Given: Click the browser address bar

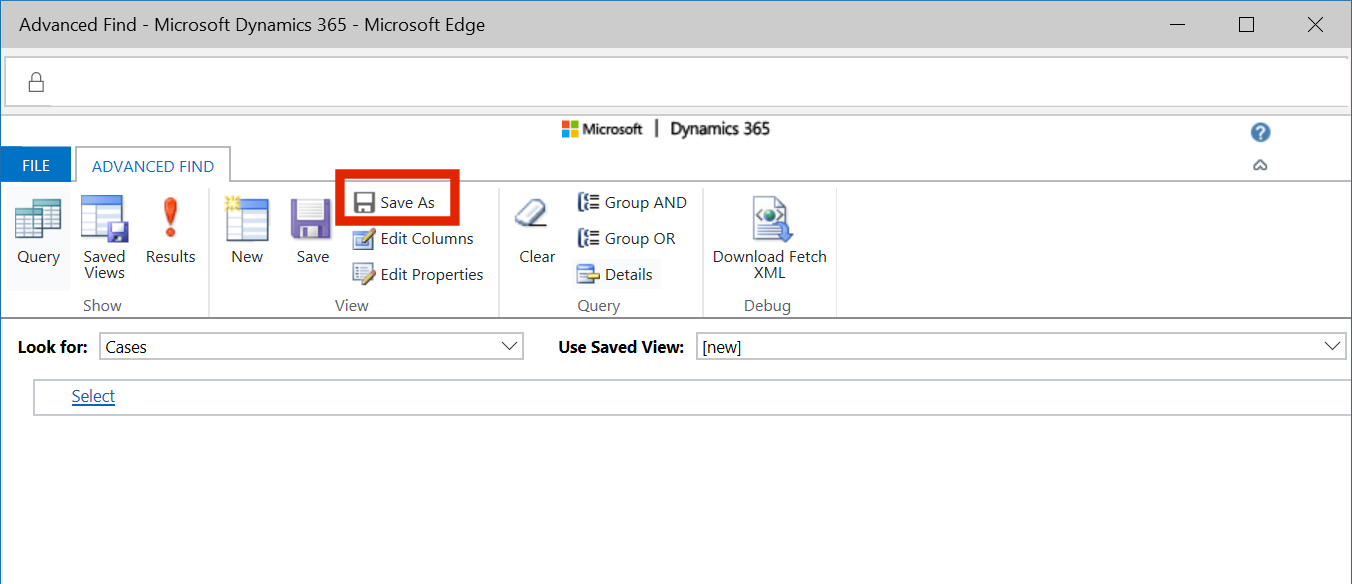Looking at the screenshot, I should [x=676, y=82].
